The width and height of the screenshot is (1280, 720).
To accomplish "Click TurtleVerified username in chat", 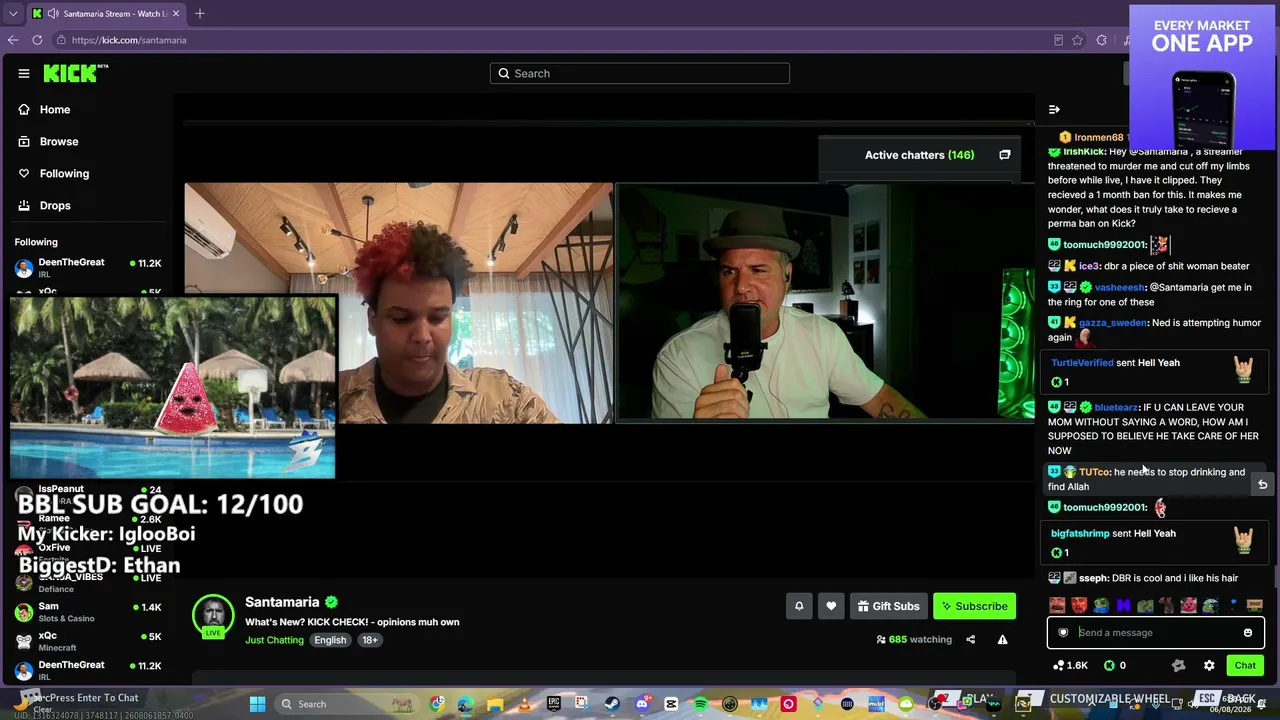I will (1082, 363).
